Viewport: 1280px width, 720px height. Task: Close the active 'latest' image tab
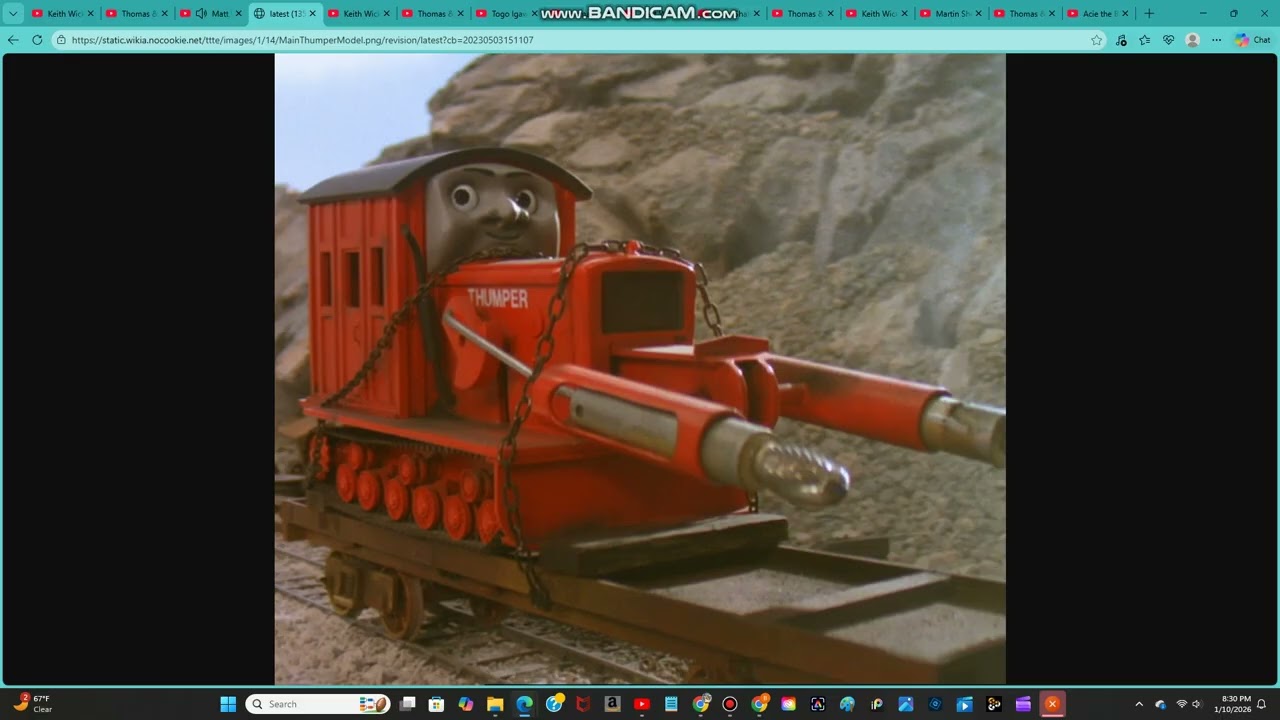coord(312,14)
